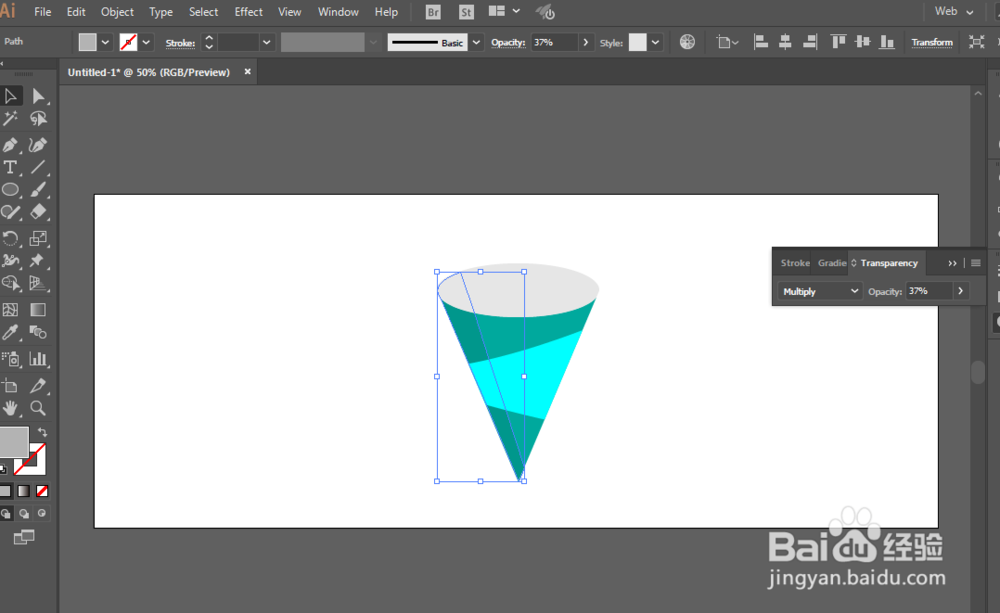
Task: Select the Paintbrush tool
Action: pyautogui.click(x=38, y=189)
